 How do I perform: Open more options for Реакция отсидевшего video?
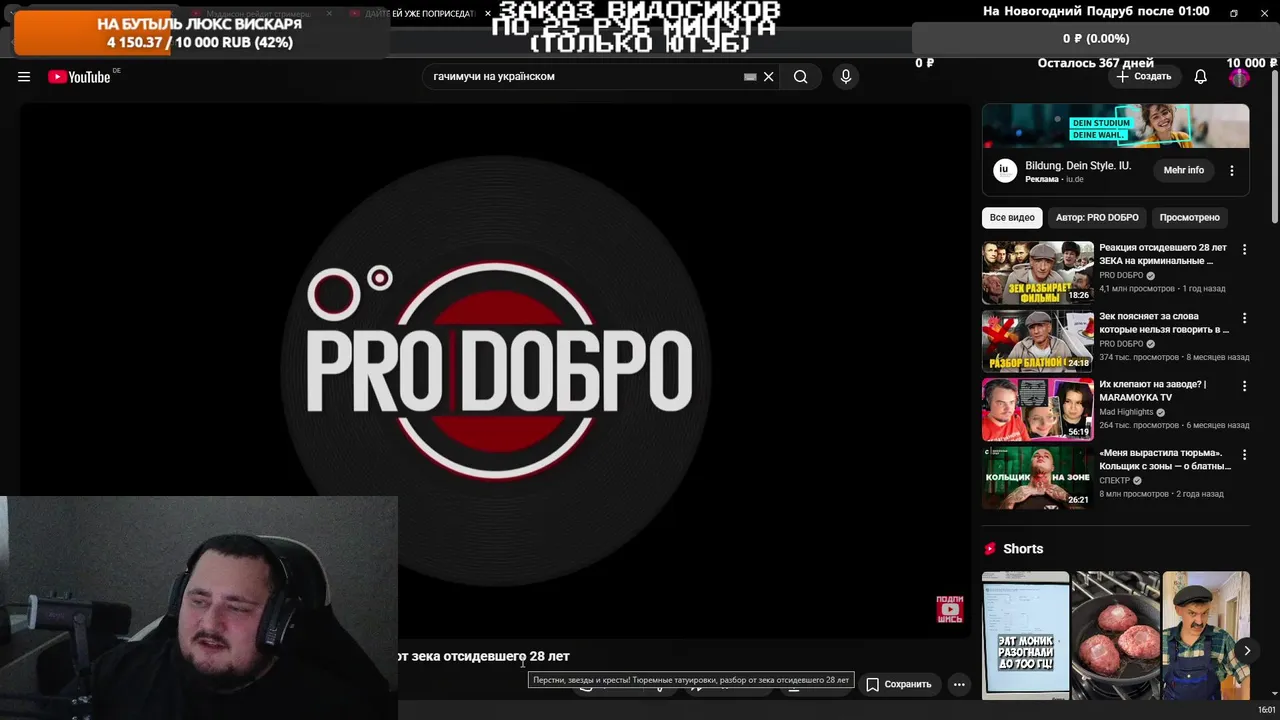coord(1244,250)
